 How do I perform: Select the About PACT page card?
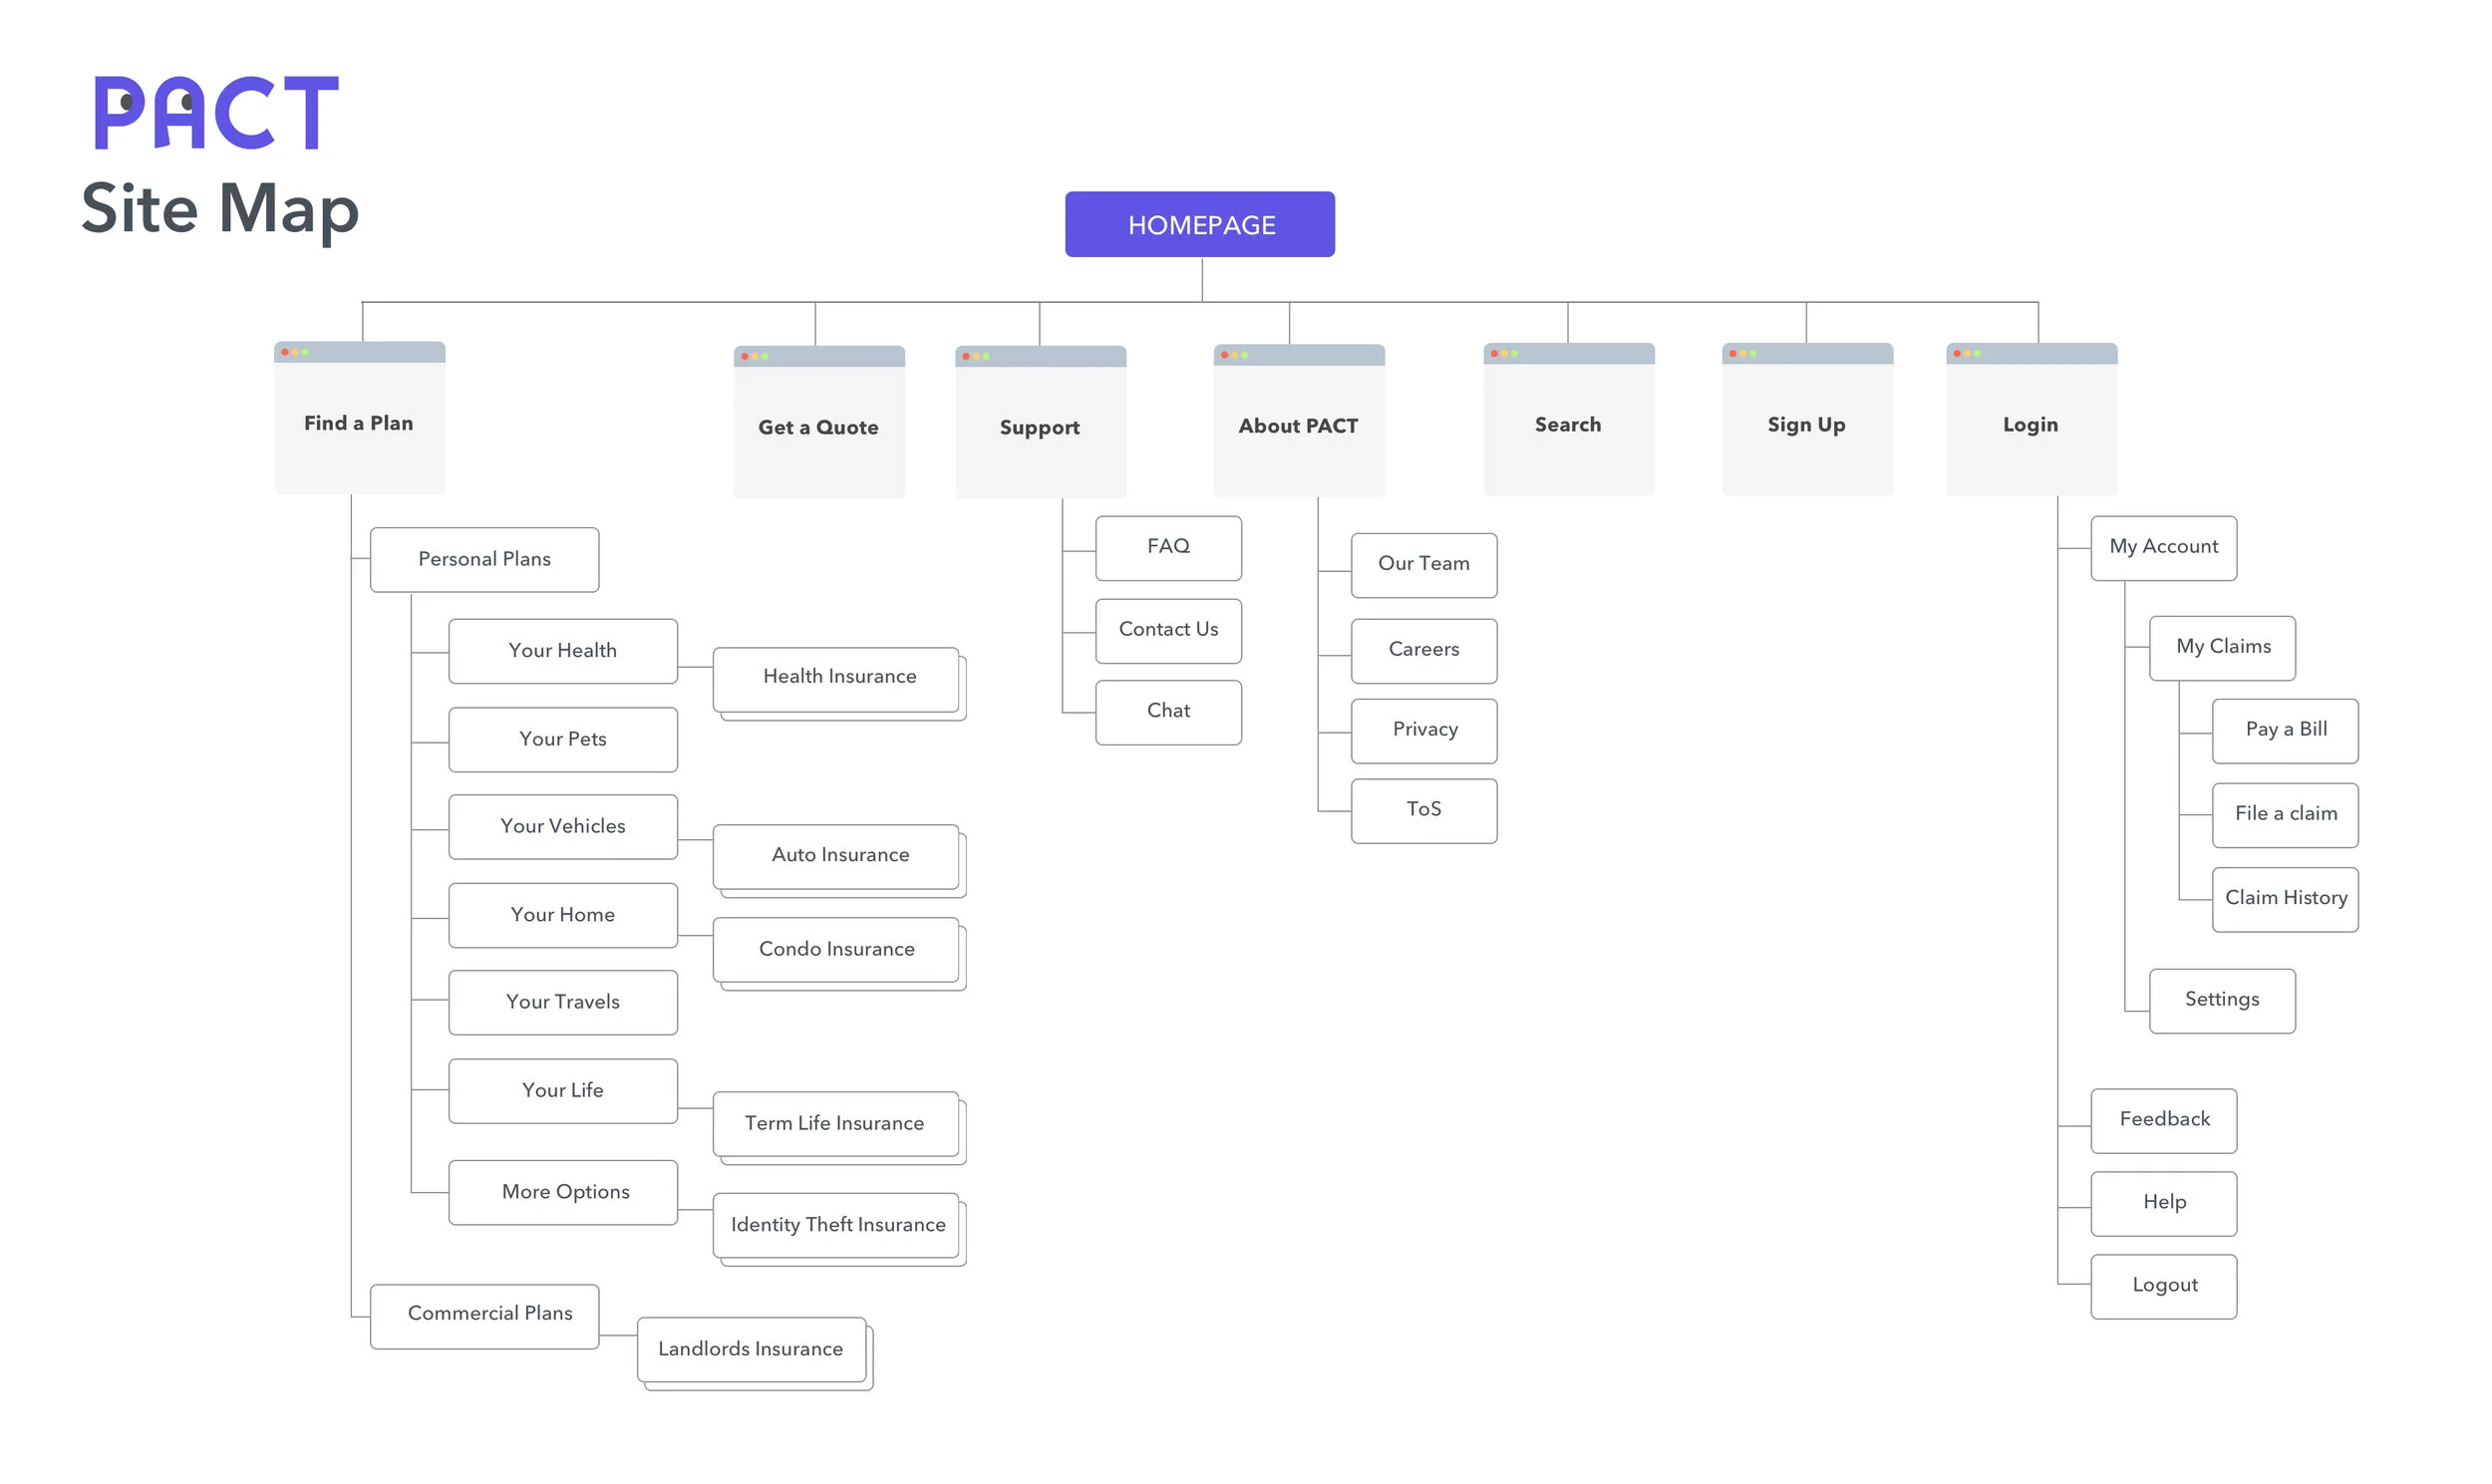click(x=1298, y=425)
